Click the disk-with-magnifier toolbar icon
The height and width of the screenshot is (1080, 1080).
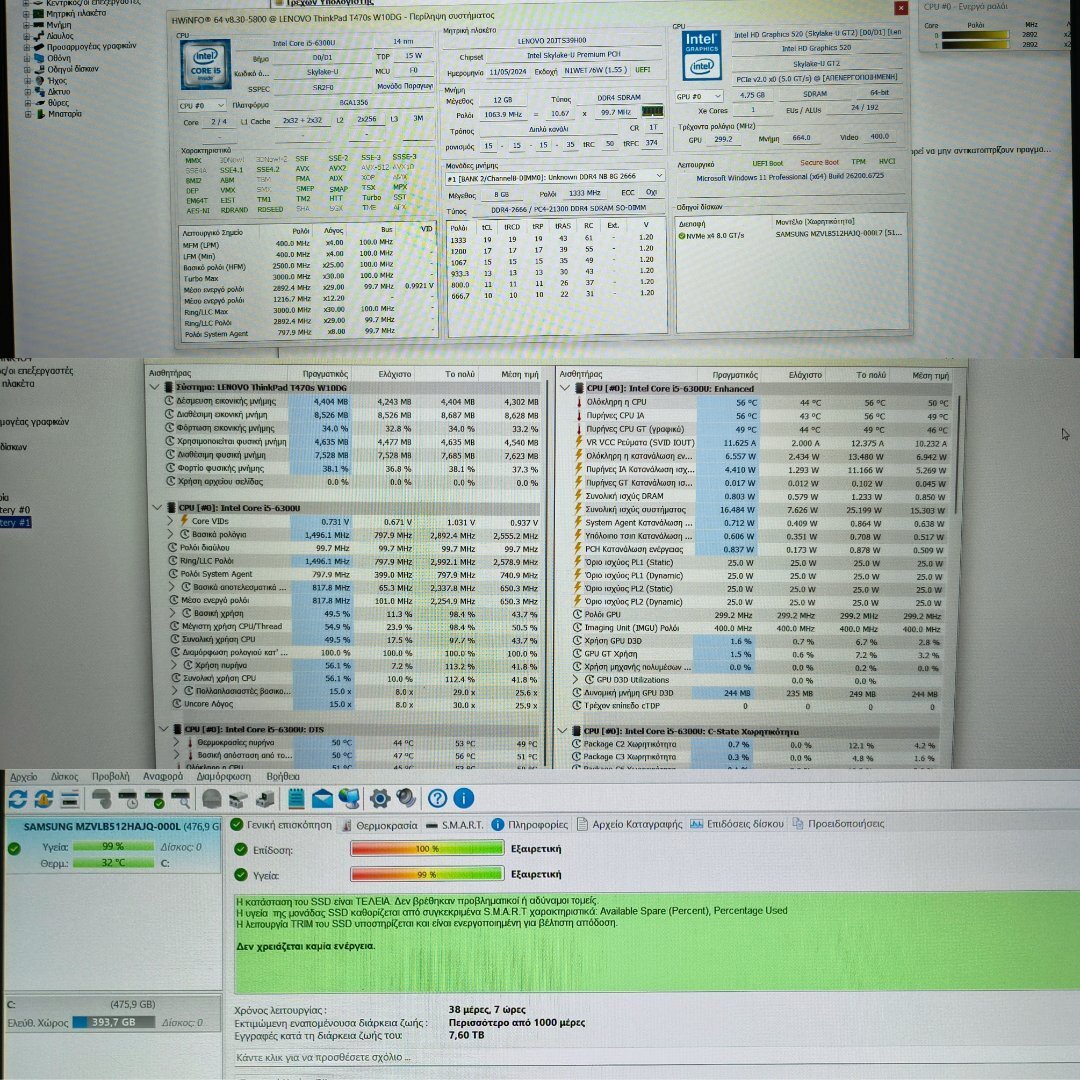(x=180, y=799)
